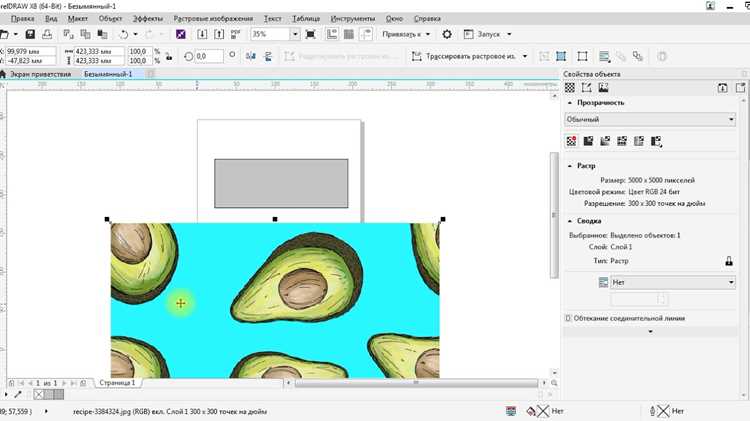This screenshot has height=421, width=750.
Task: Expand more properties with bottom arrow
Action: [x=650, y=332]
